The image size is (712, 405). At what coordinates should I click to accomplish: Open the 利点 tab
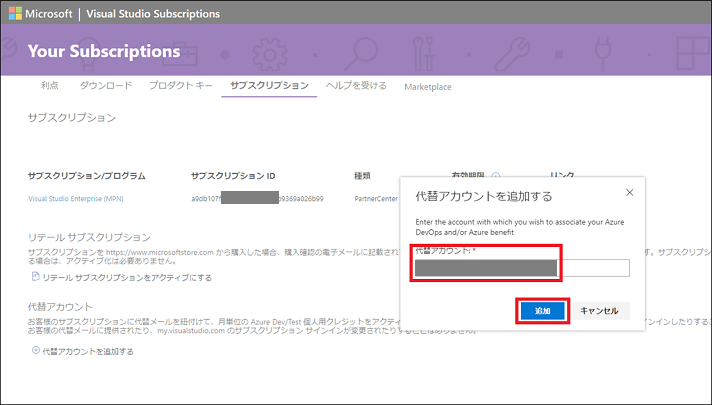pos(49,85)
